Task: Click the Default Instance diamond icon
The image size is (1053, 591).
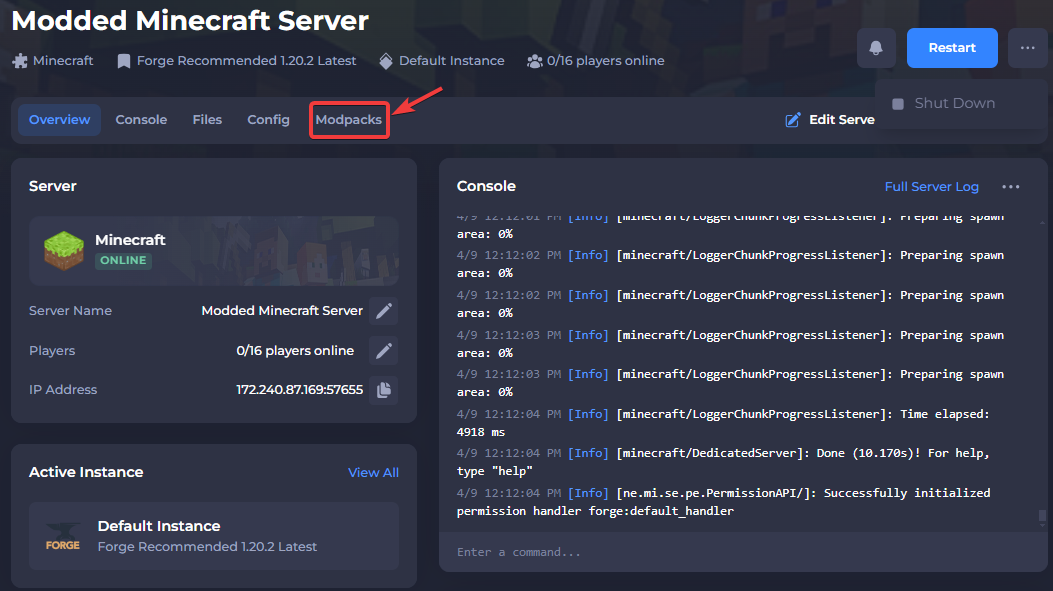Action: click(386, 60)
